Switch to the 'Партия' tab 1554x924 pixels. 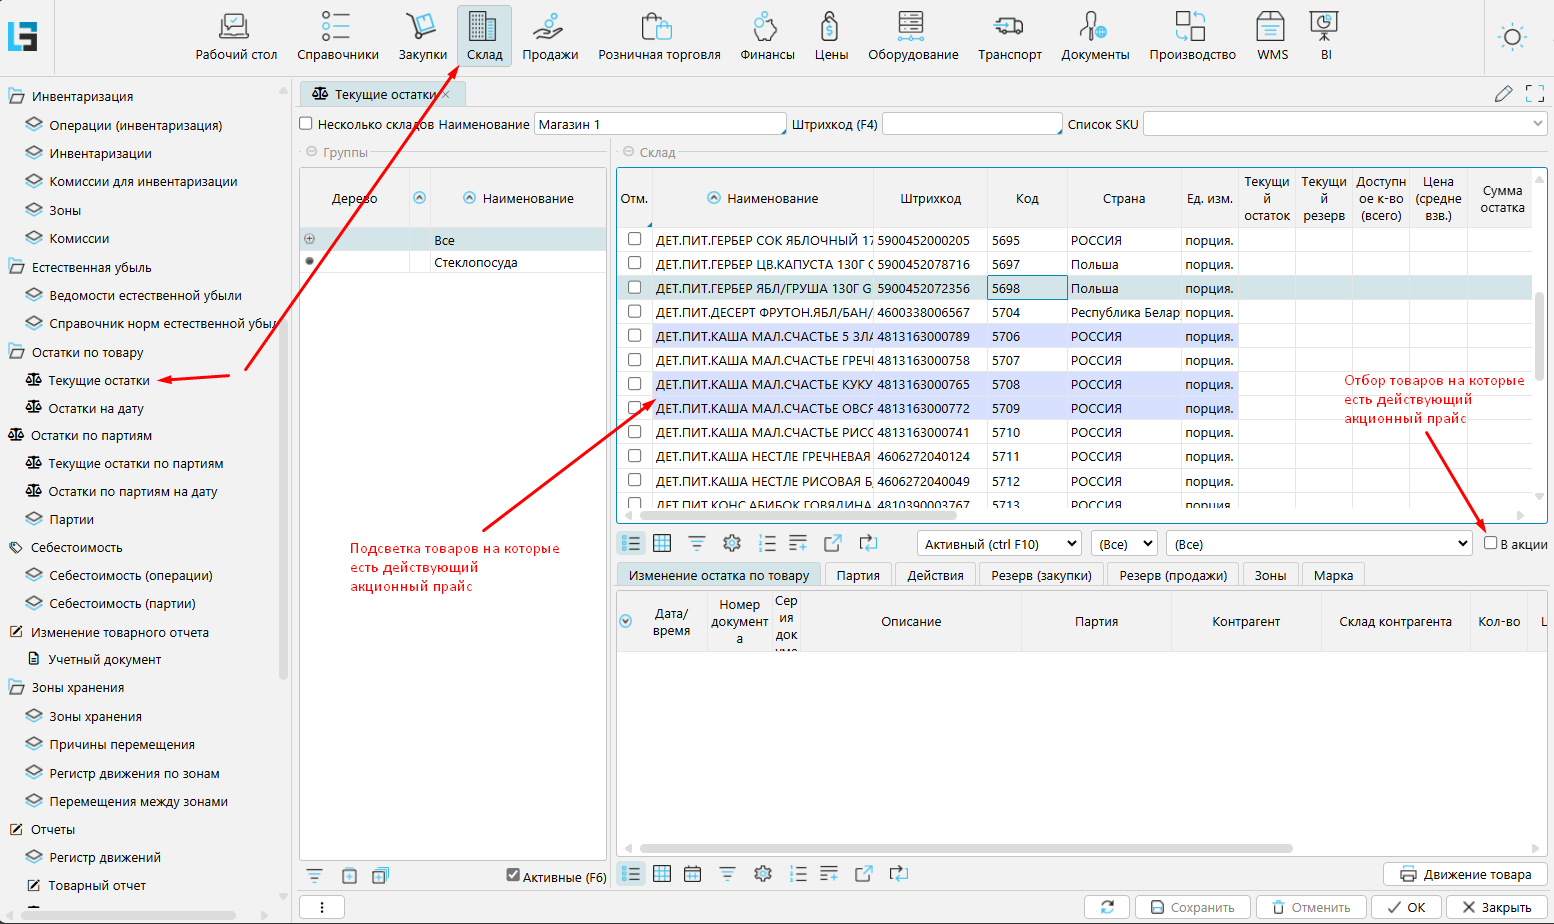coord(858,575)
